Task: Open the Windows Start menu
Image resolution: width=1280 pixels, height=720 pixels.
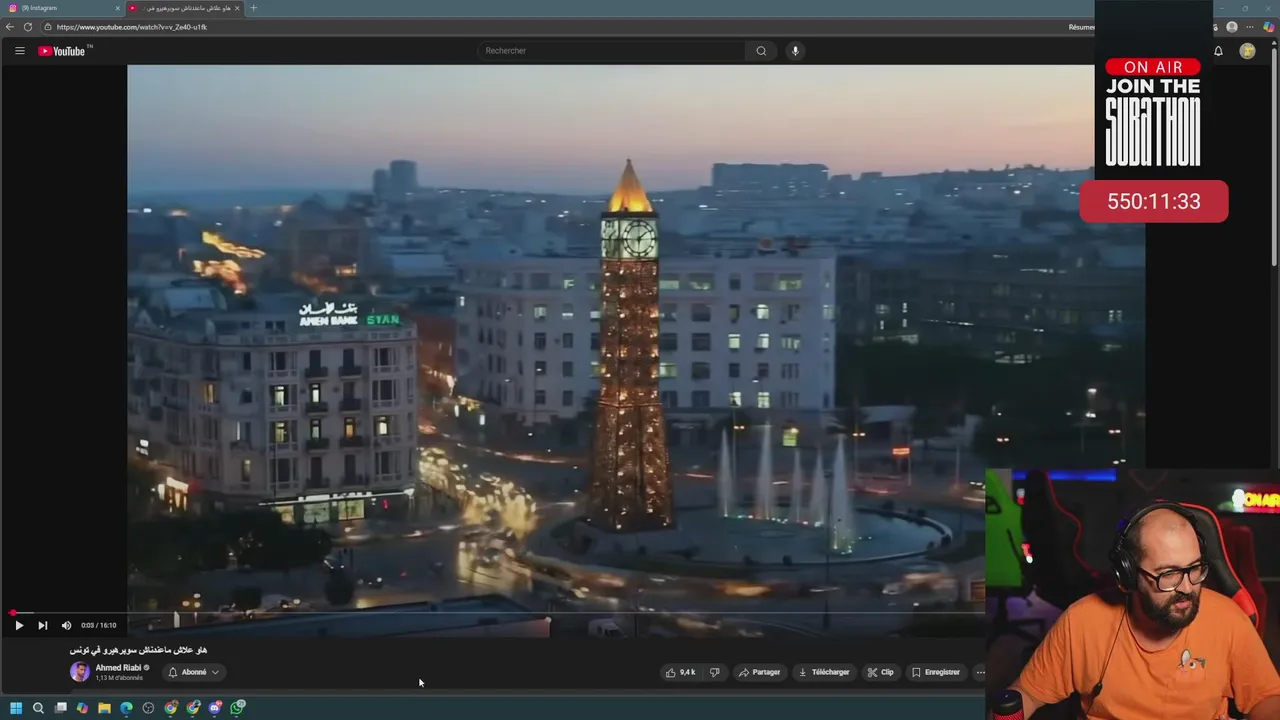Action: 16,708
